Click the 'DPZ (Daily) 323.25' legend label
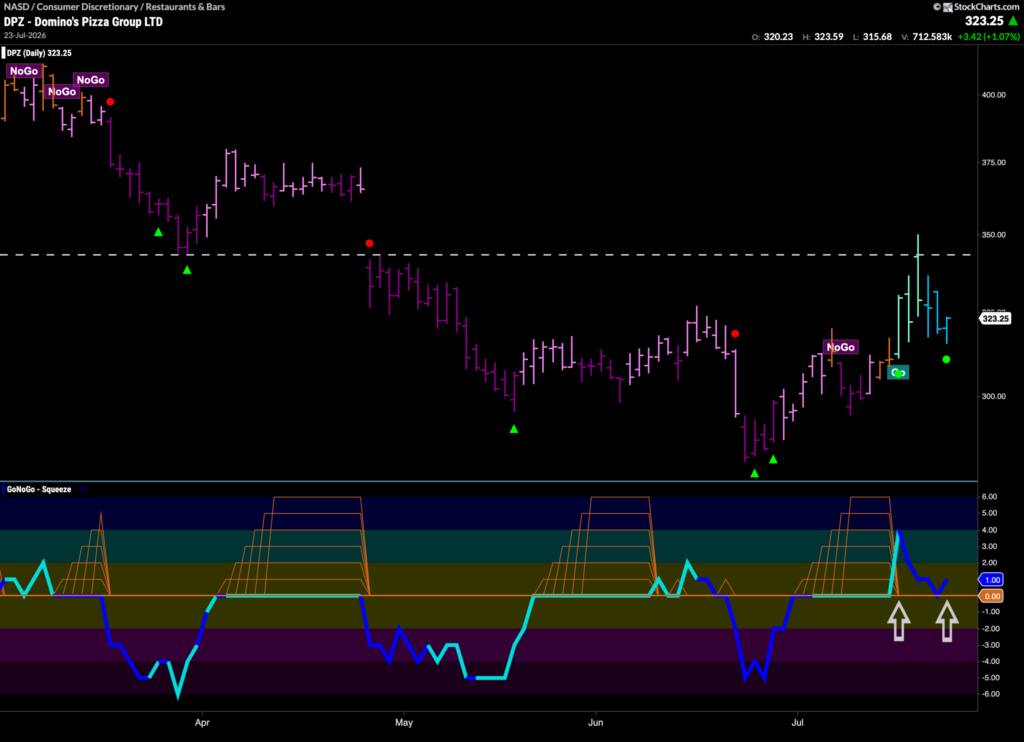 click(39, 53)
